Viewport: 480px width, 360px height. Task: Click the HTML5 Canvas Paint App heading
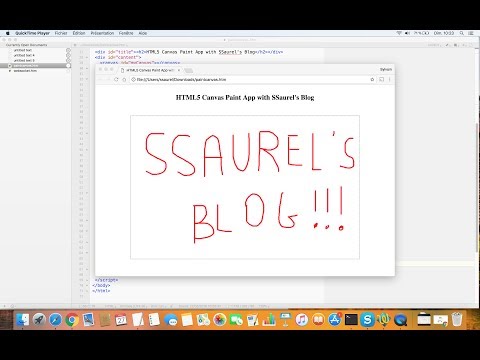click(x=245, y=97)
